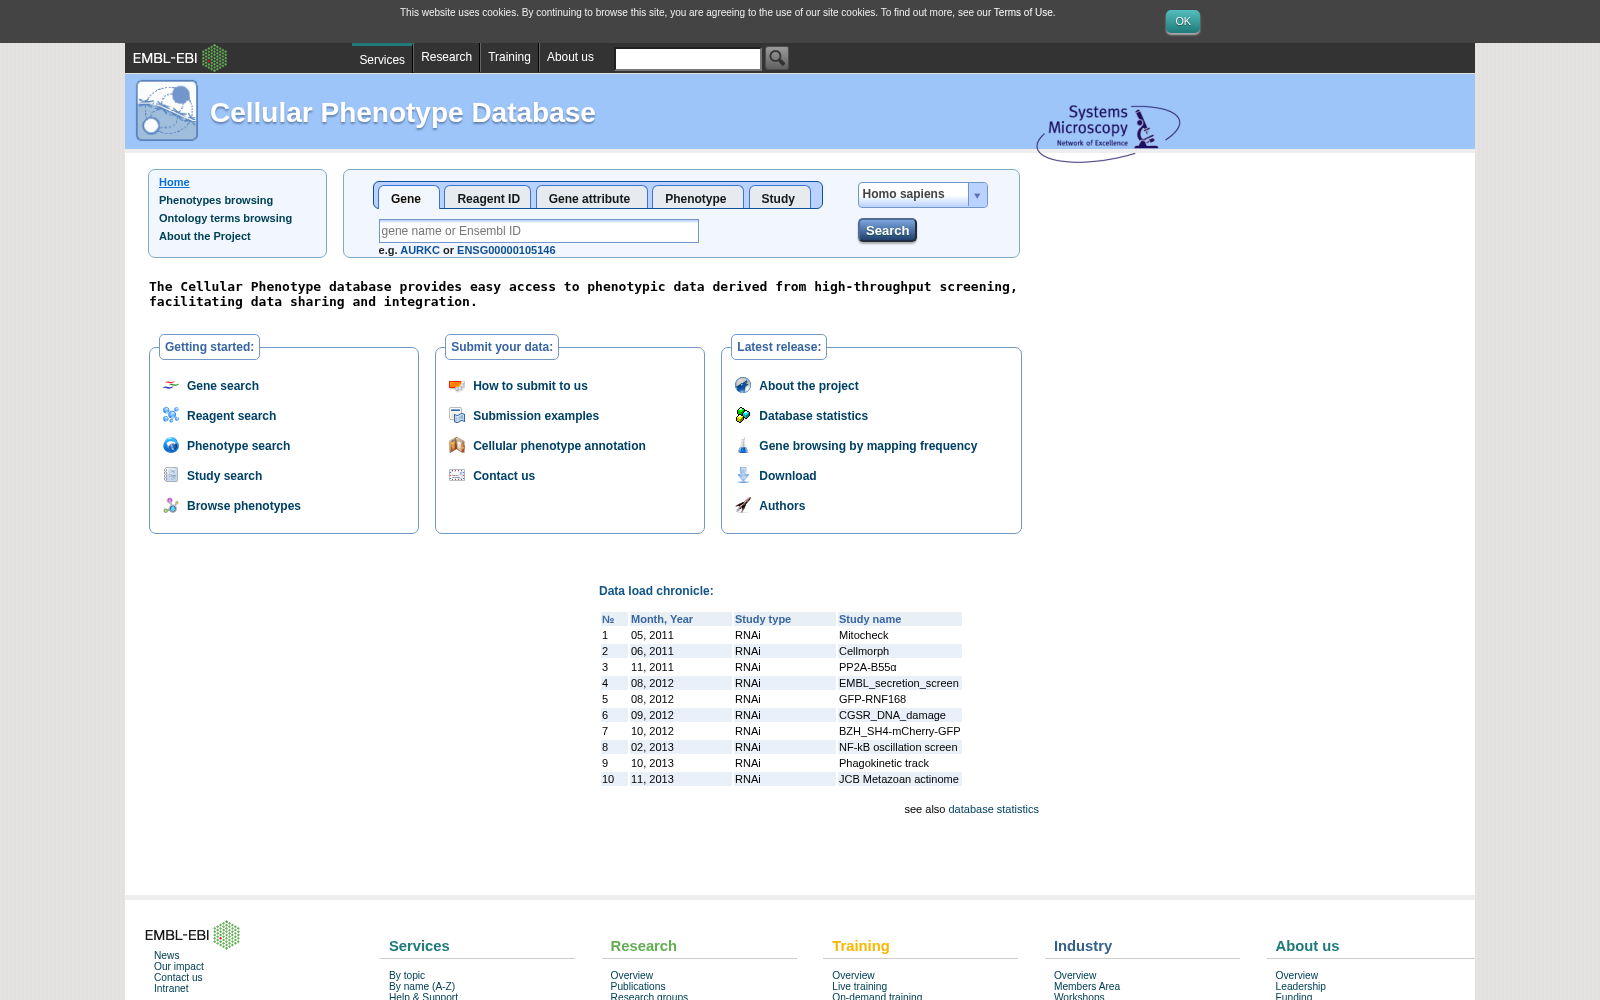Click the CGSR_DNA_damage study name
The height and width of the screenshot is (1000, 1600).
892,715
